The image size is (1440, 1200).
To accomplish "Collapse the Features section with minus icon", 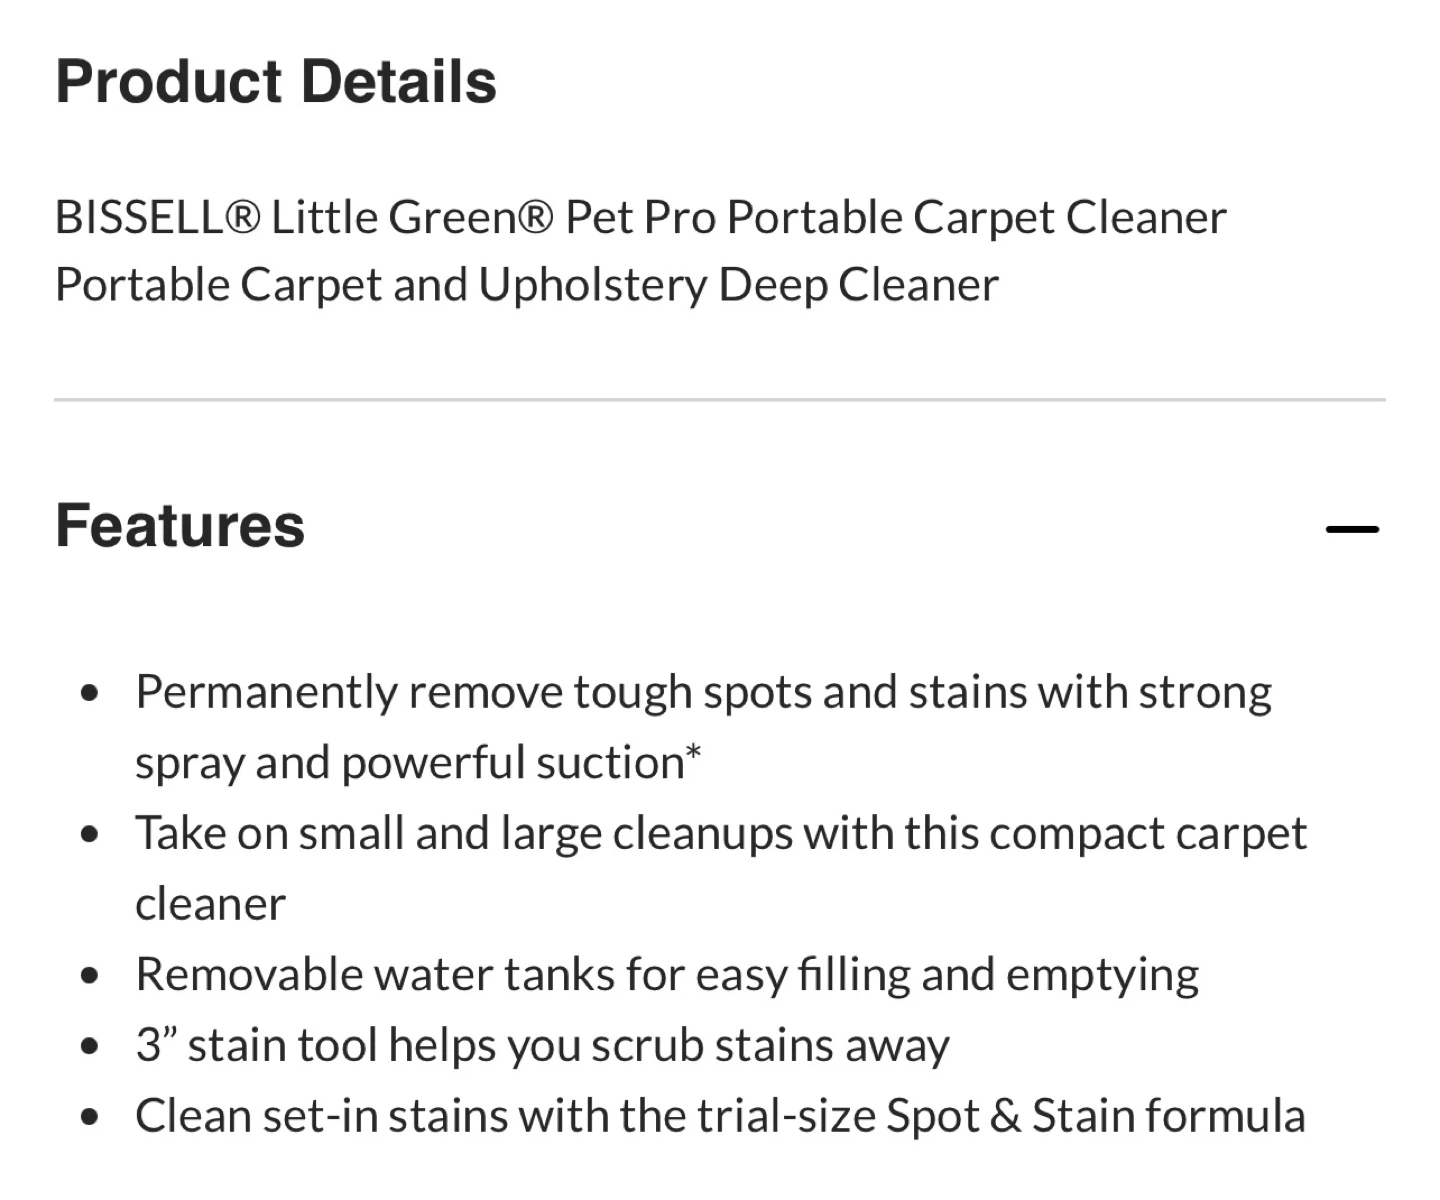I will coord(1352,529).
